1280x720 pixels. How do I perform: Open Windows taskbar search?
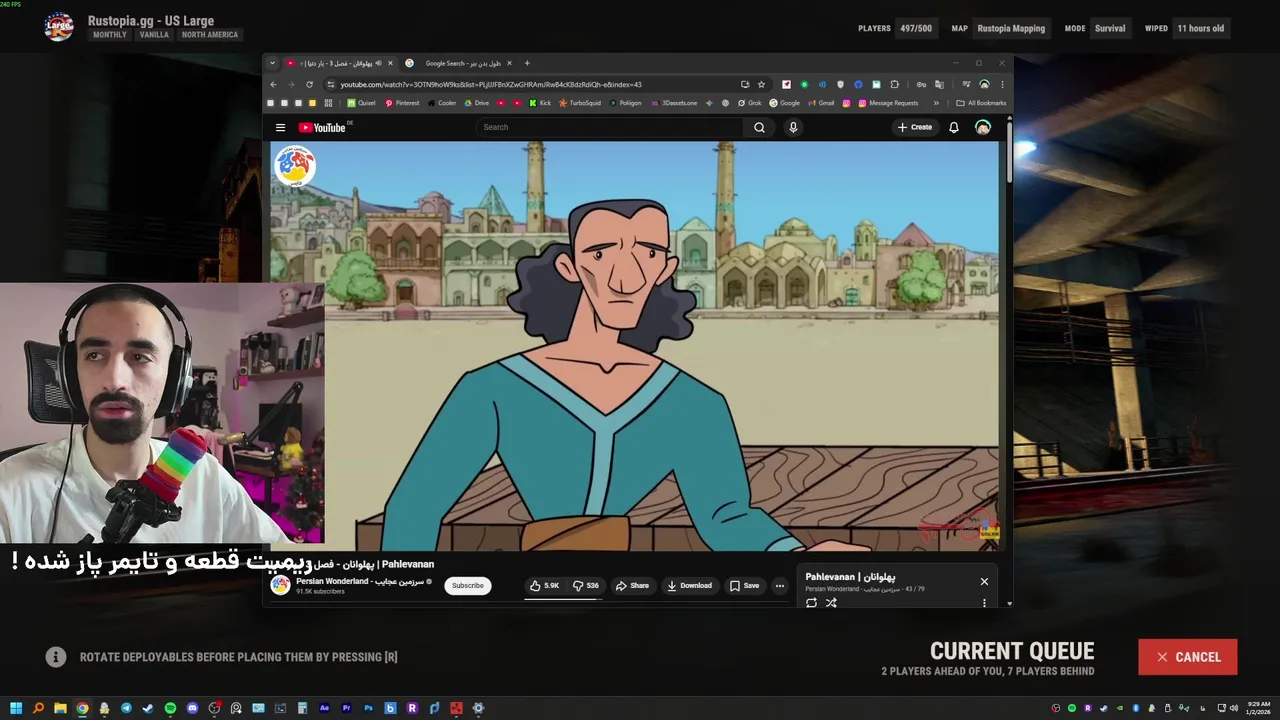(x=38, y=708)
